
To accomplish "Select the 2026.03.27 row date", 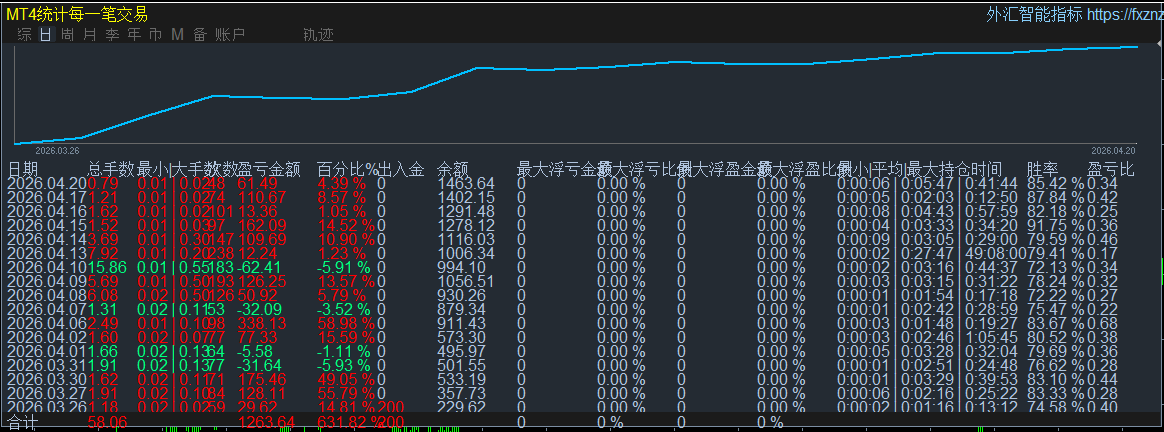I will [x=47, y=394].
